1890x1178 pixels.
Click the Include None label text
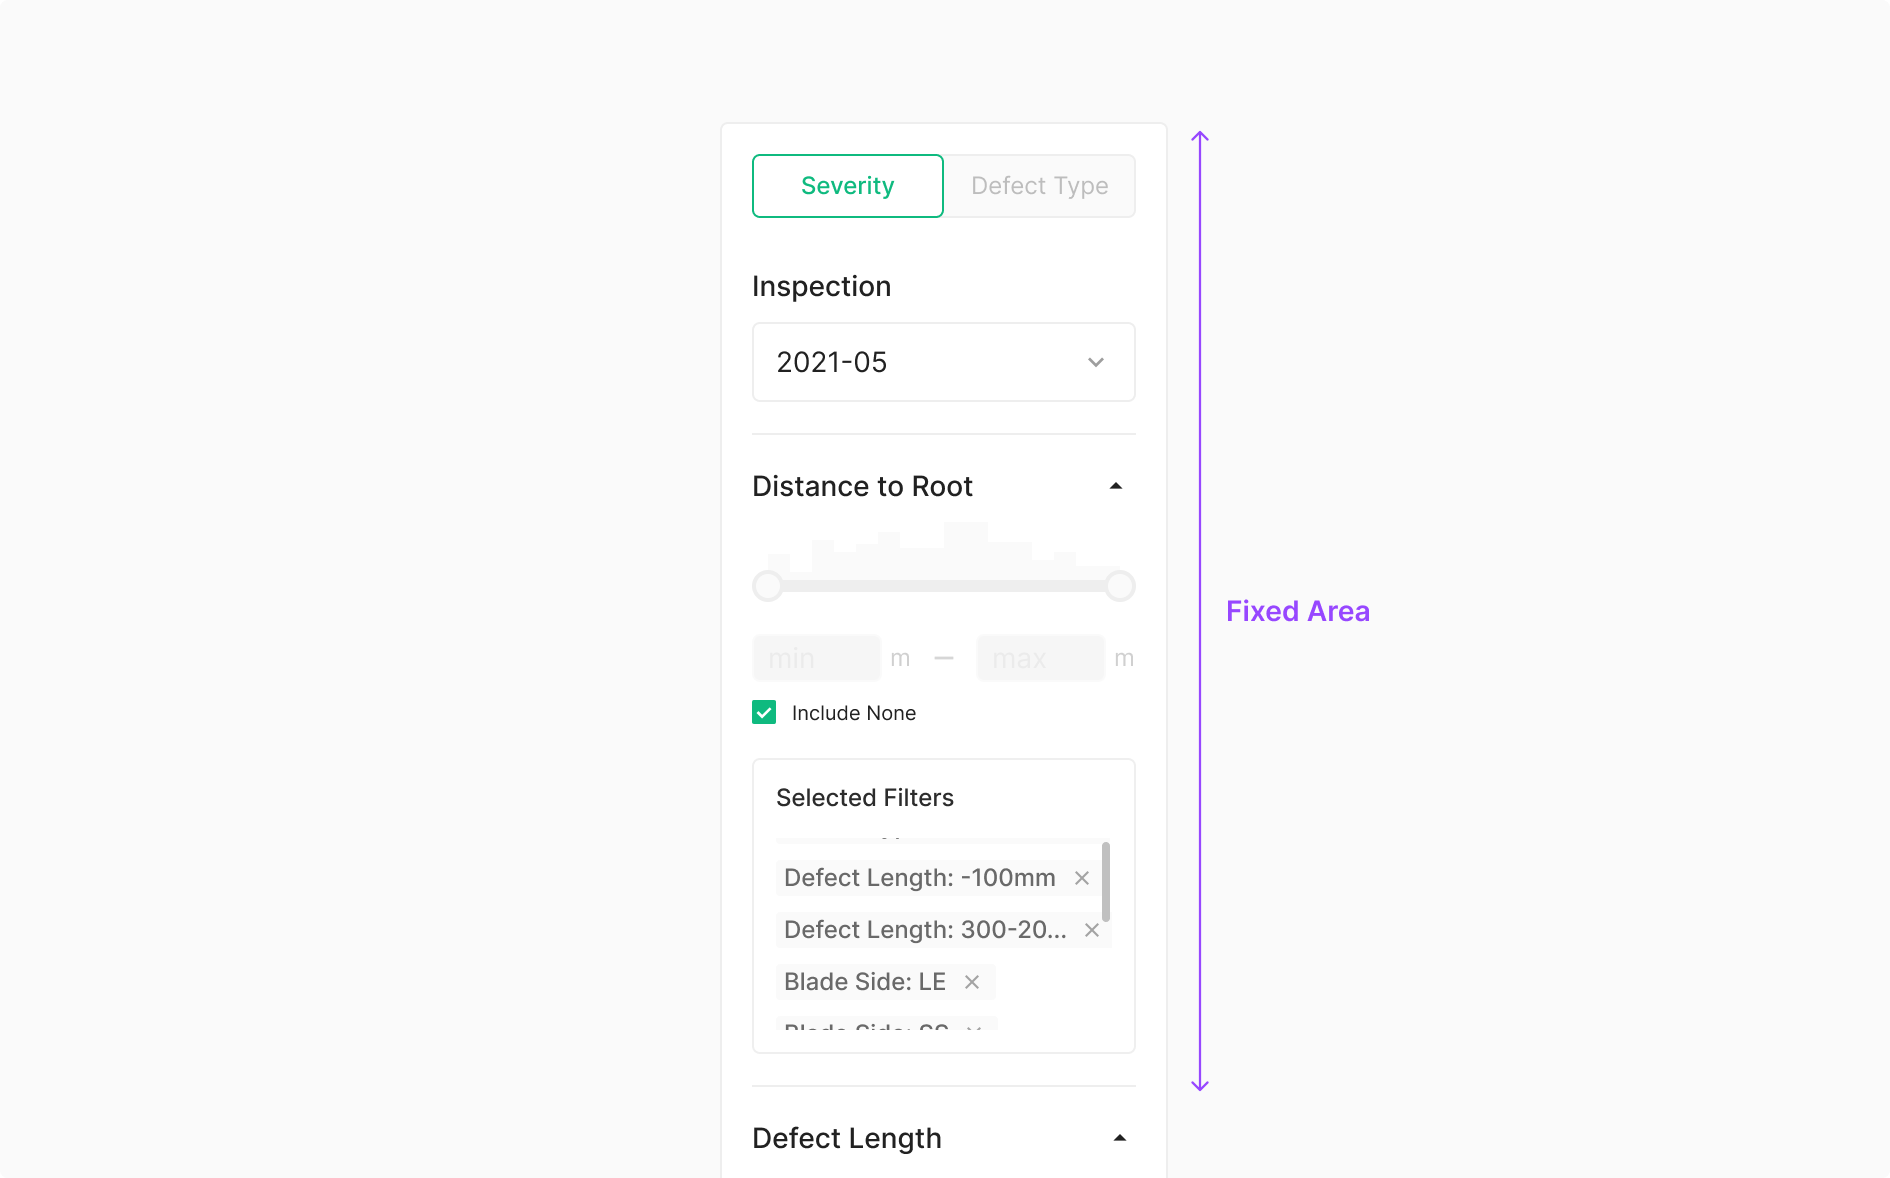pyautogui.click(x=853, y=713)
